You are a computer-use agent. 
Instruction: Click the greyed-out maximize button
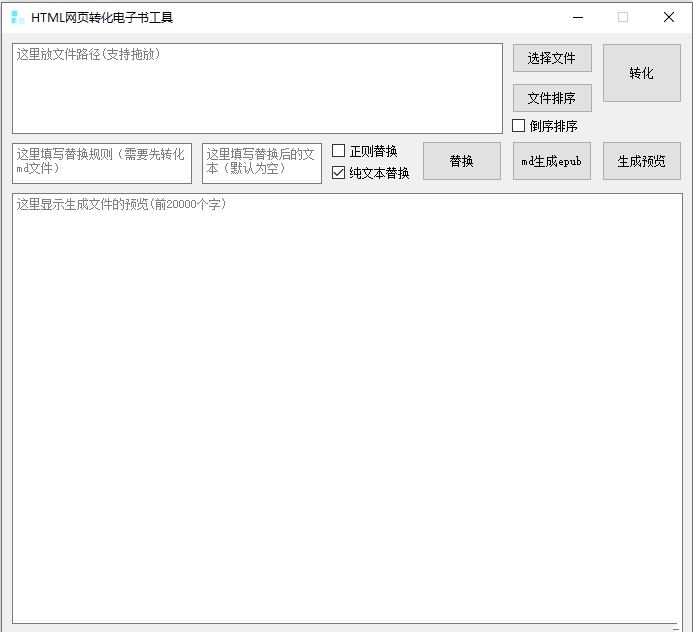(623, 17)
